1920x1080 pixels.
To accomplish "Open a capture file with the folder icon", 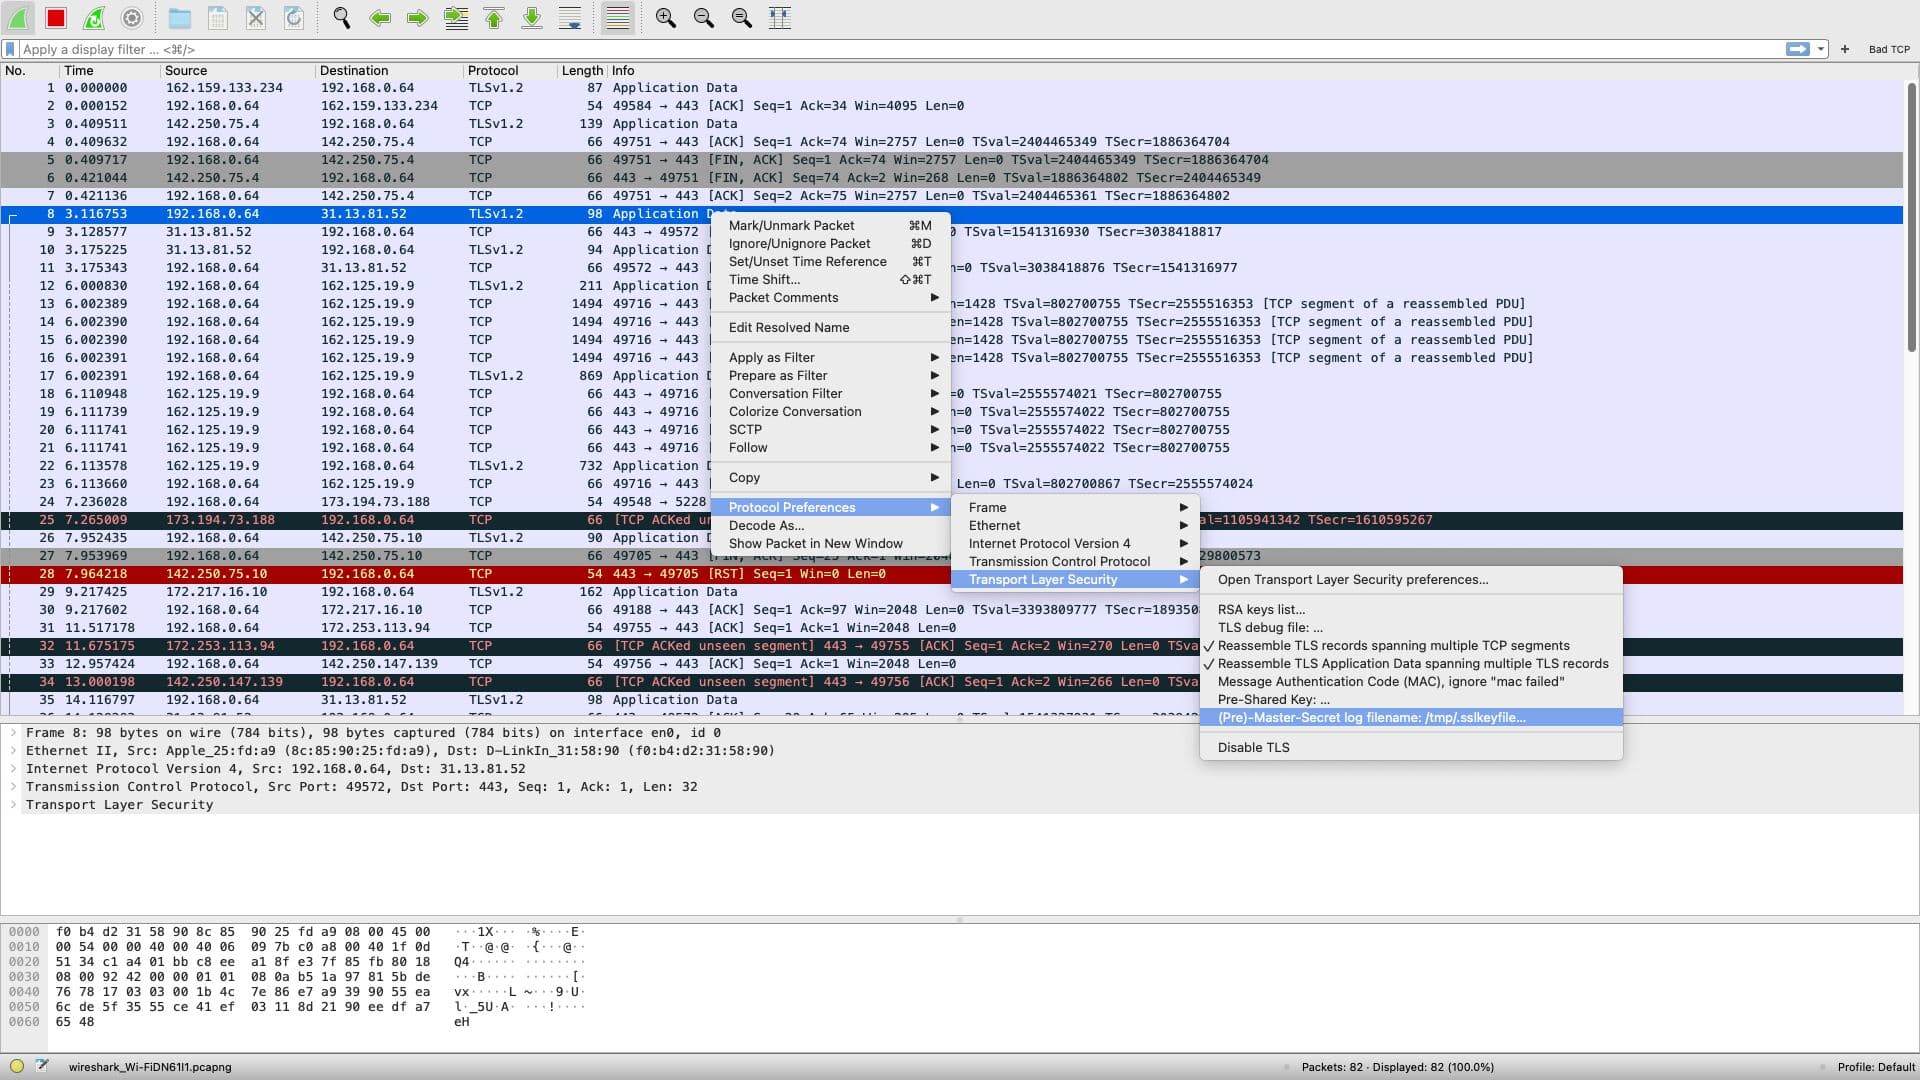I will (180, 18).
